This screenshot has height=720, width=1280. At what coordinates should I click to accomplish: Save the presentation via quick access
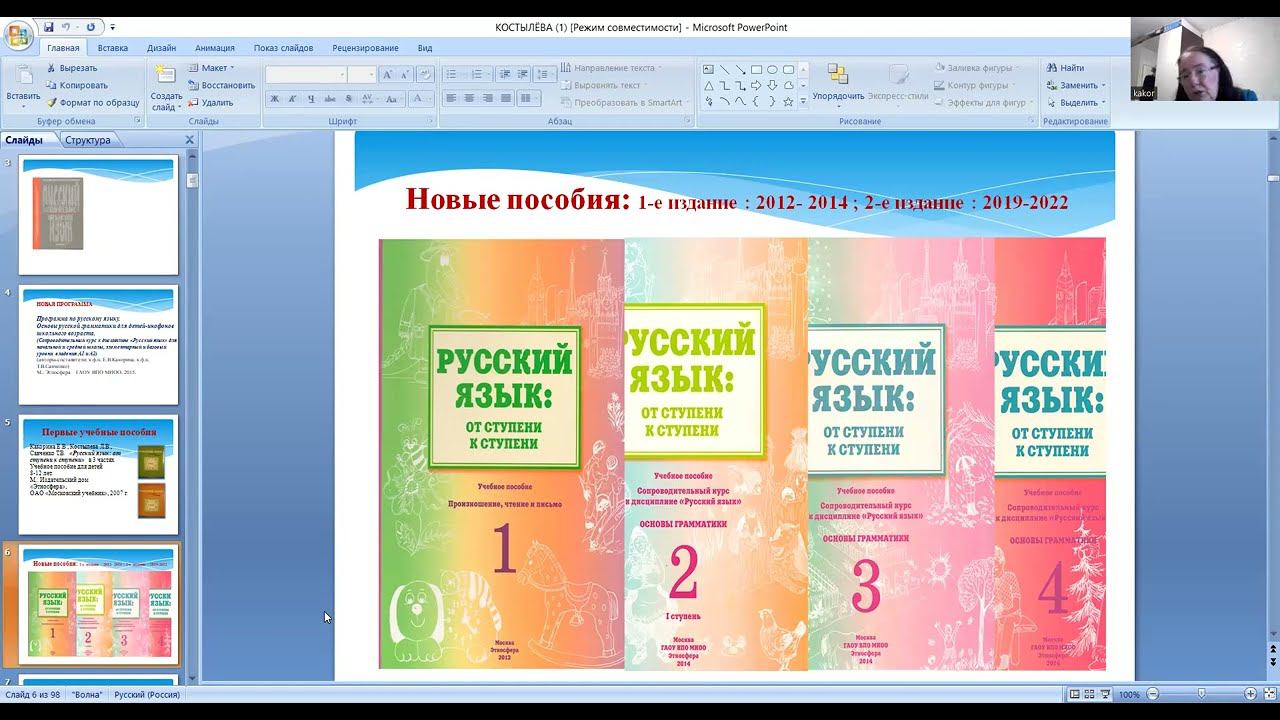coord(48,27)
